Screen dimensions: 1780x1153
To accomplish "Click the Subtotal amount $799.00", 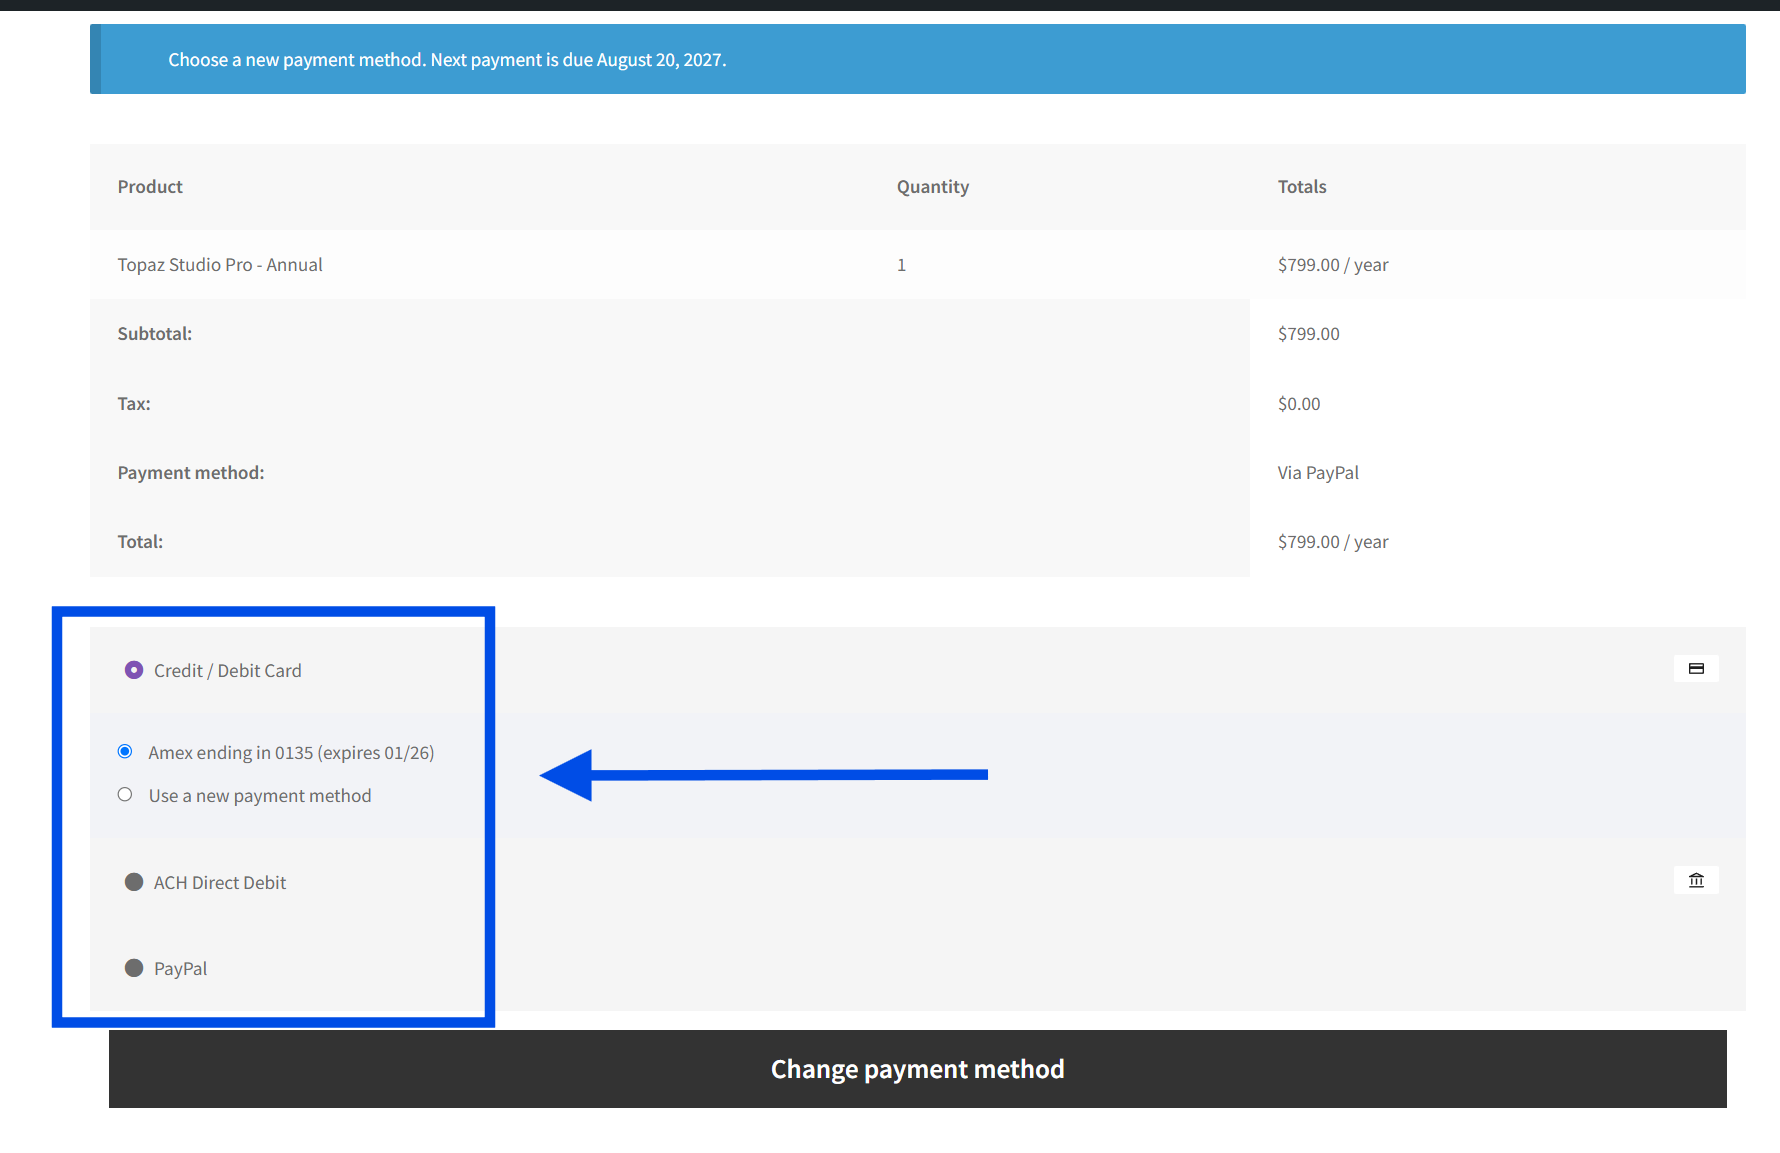I will (1309, 334).
